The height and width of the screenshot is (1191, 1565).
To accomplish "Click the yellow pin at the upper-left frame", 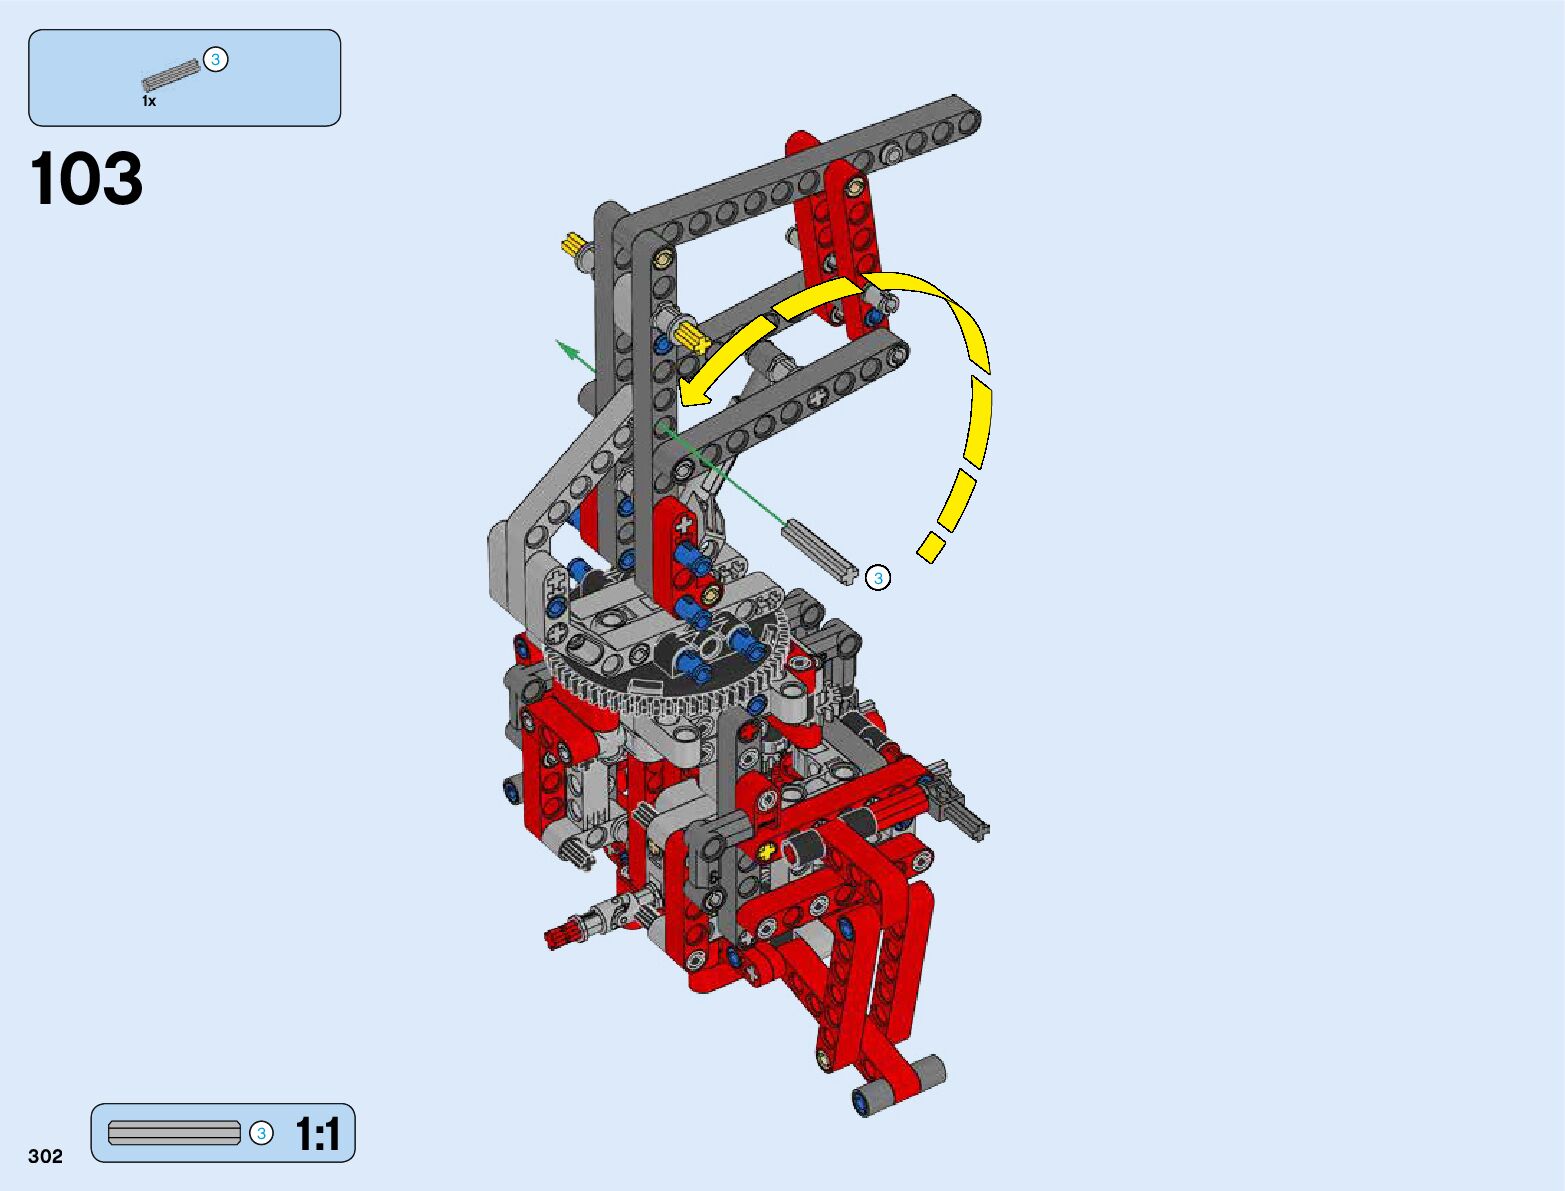I will [x=573, y=243].
